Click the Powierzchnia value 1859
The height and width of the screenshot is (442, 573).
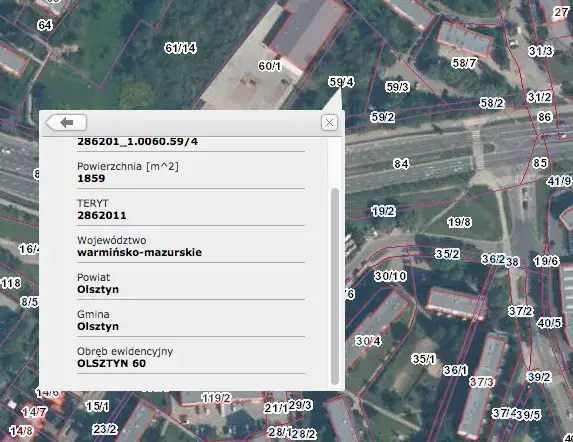pos(91,178)
